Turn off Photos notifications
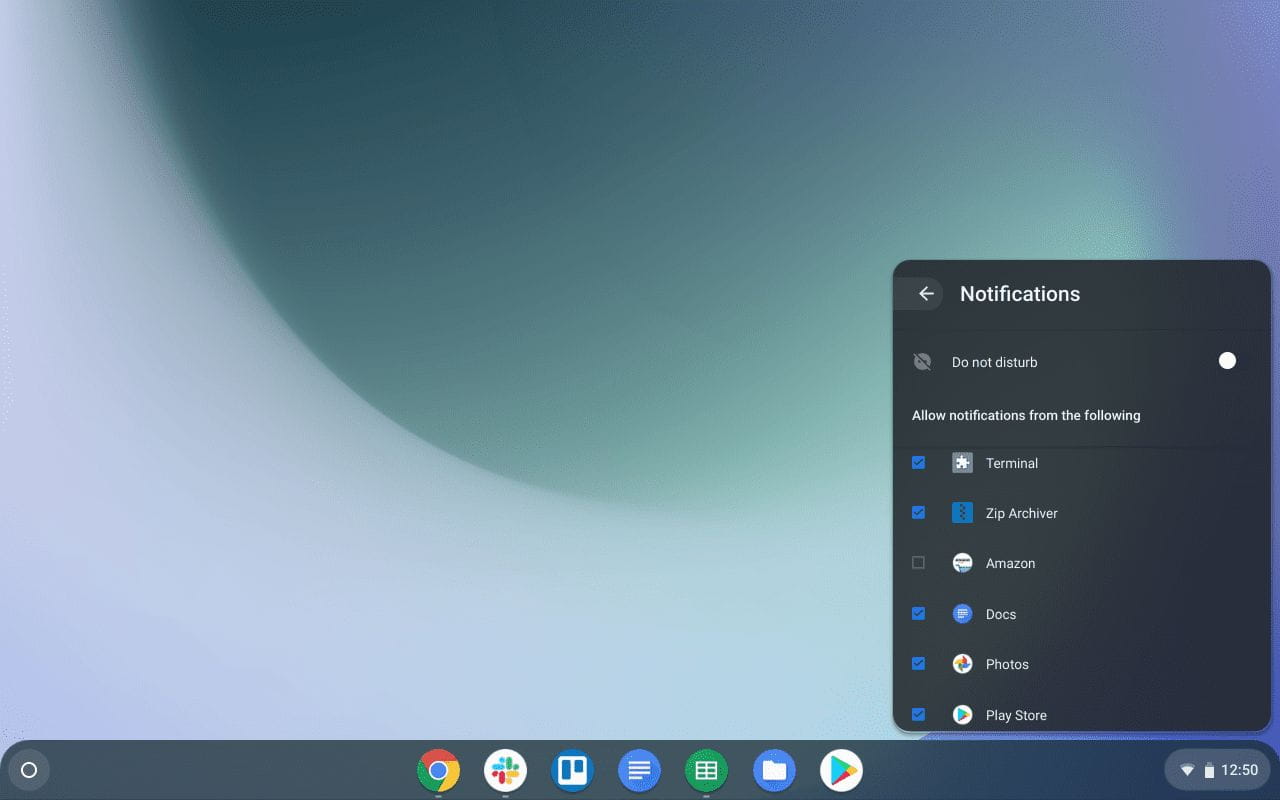Image resolution: width=1280 pixels, height=800 pixels. pos(918,663)
